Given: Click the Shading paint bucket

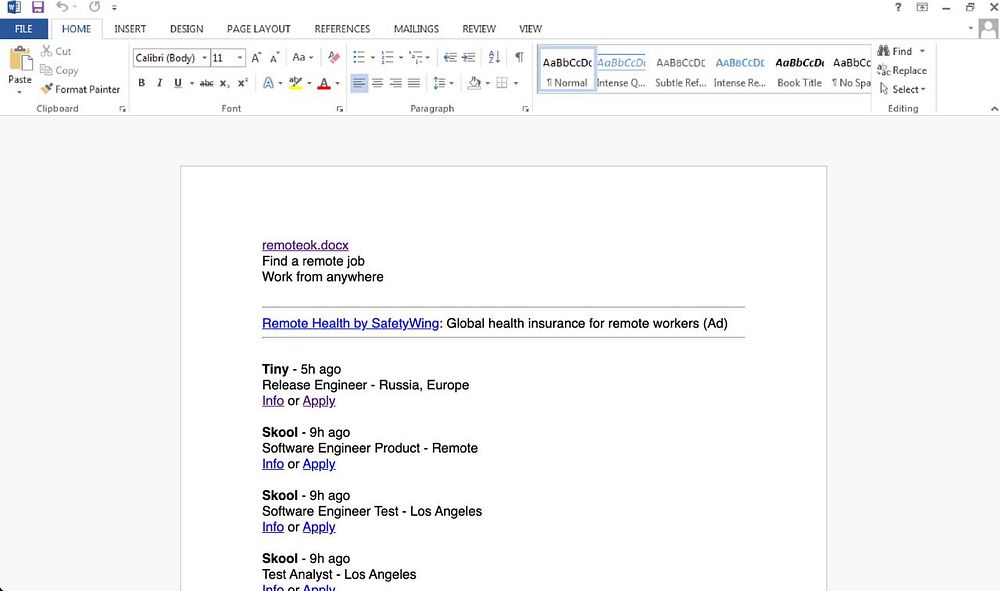Looking at the screenshot, I should pos(474,83).
